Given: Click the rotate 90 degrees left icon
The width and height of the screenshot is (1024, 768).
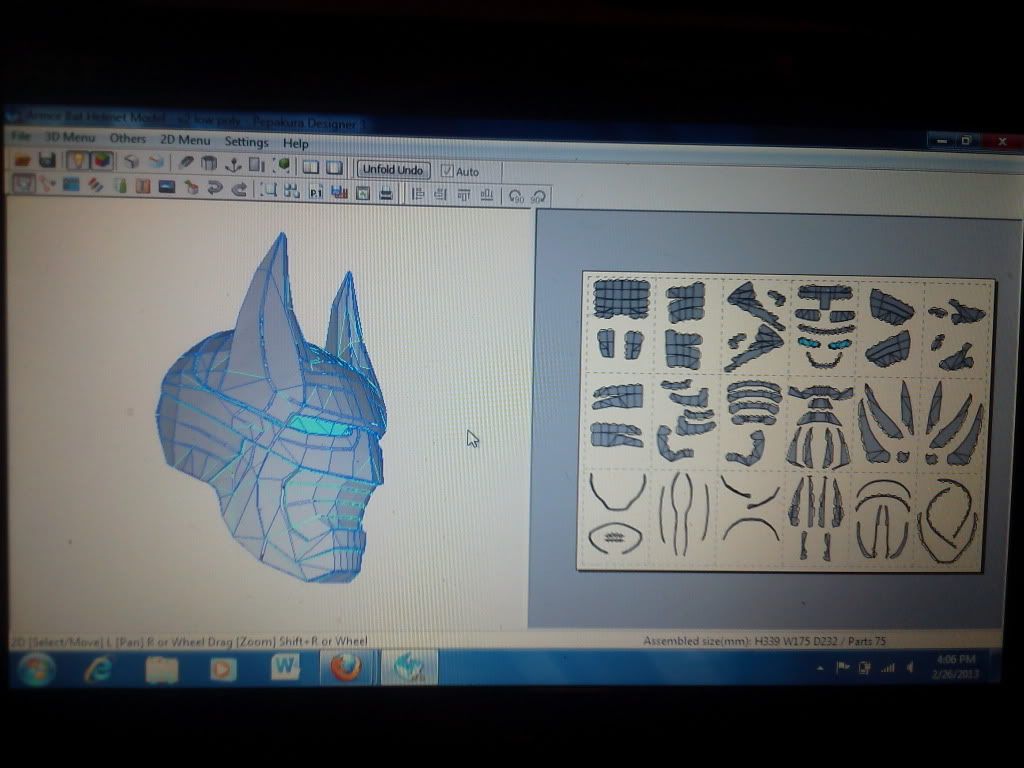Looking at the screenshot, I should (516, 197).
